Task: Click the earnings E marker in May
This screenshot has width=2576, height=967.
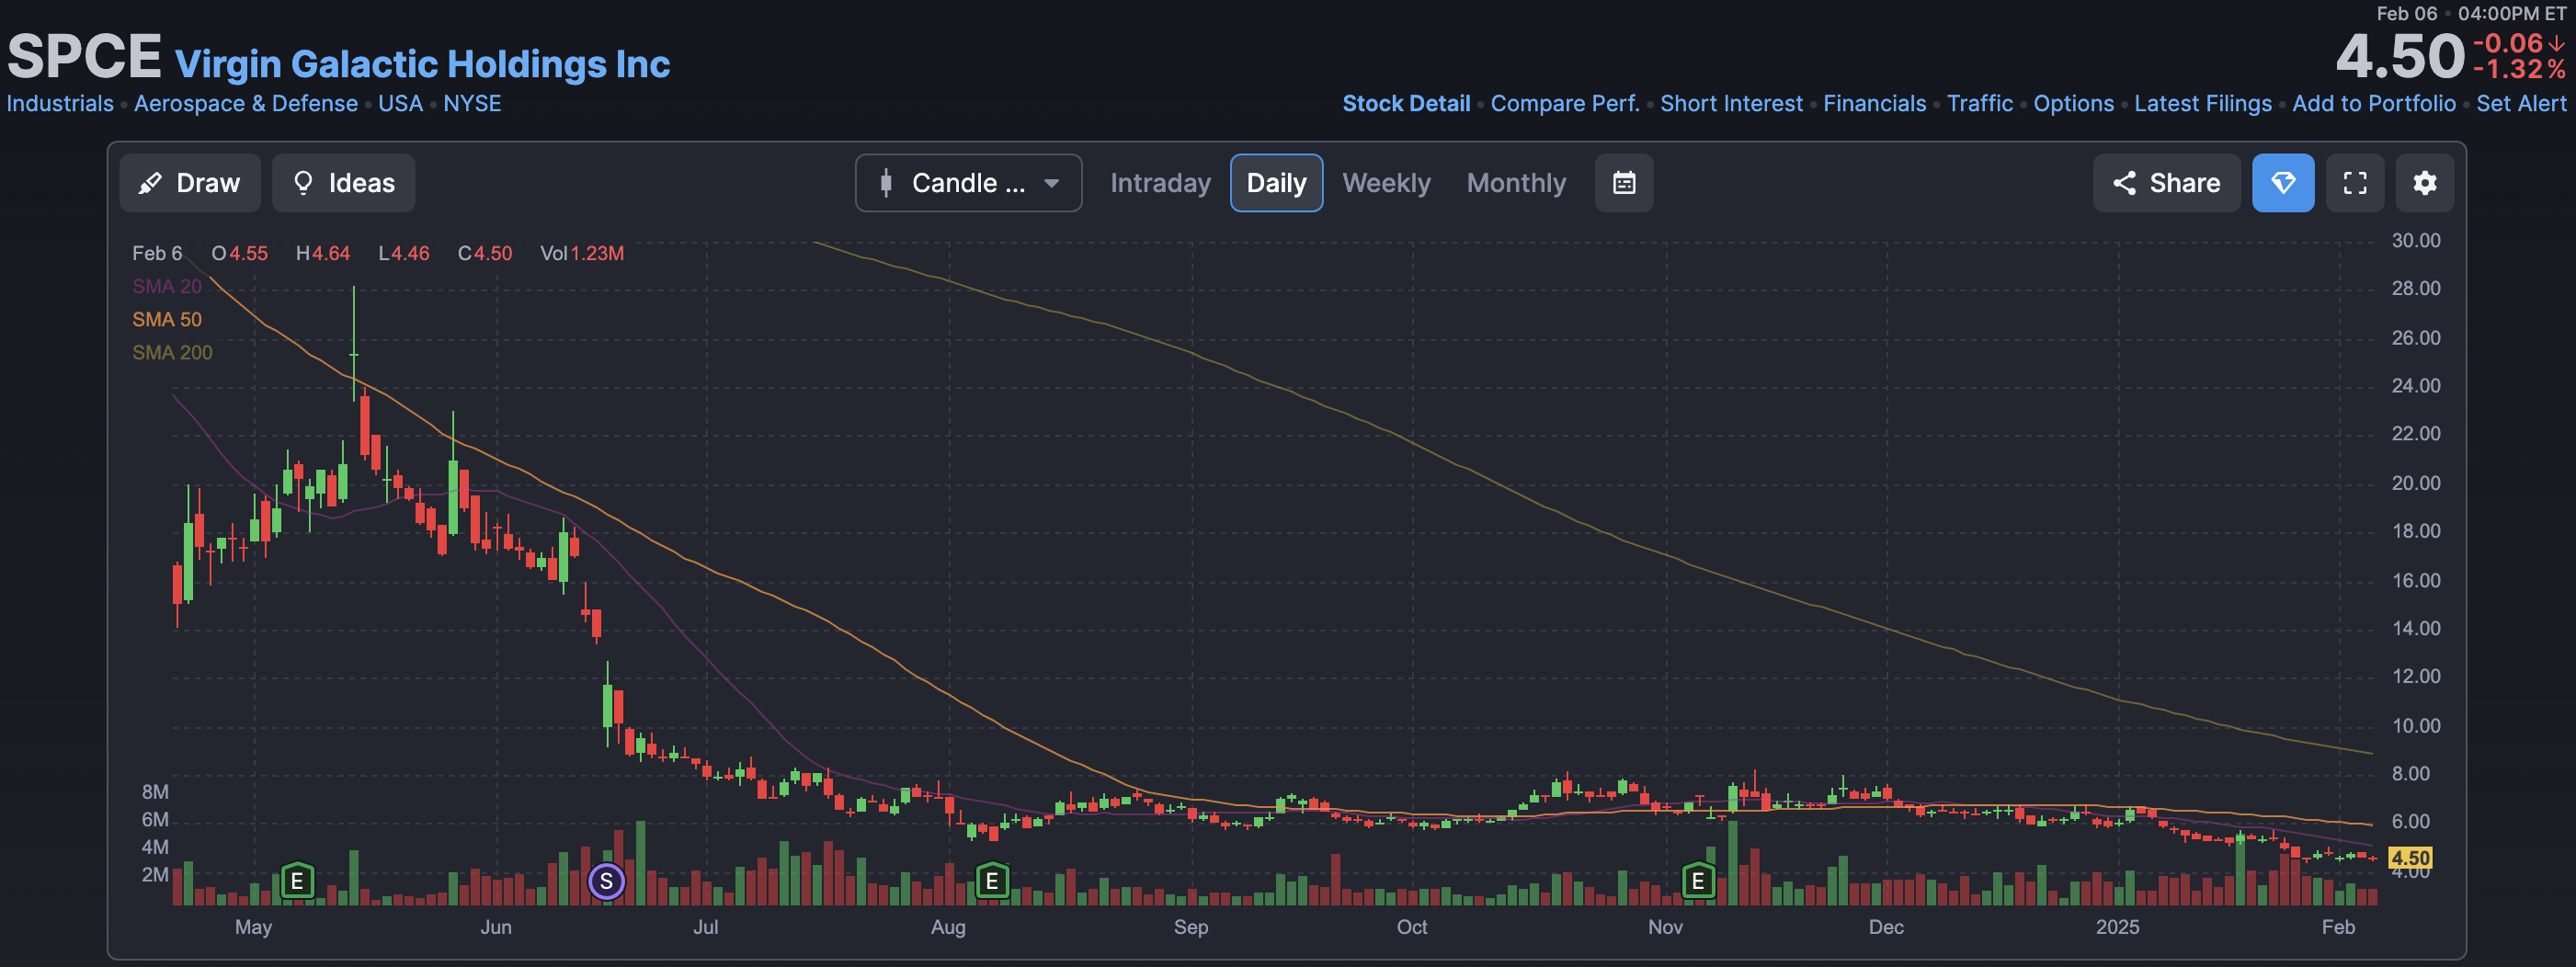Action: point(297,882)
